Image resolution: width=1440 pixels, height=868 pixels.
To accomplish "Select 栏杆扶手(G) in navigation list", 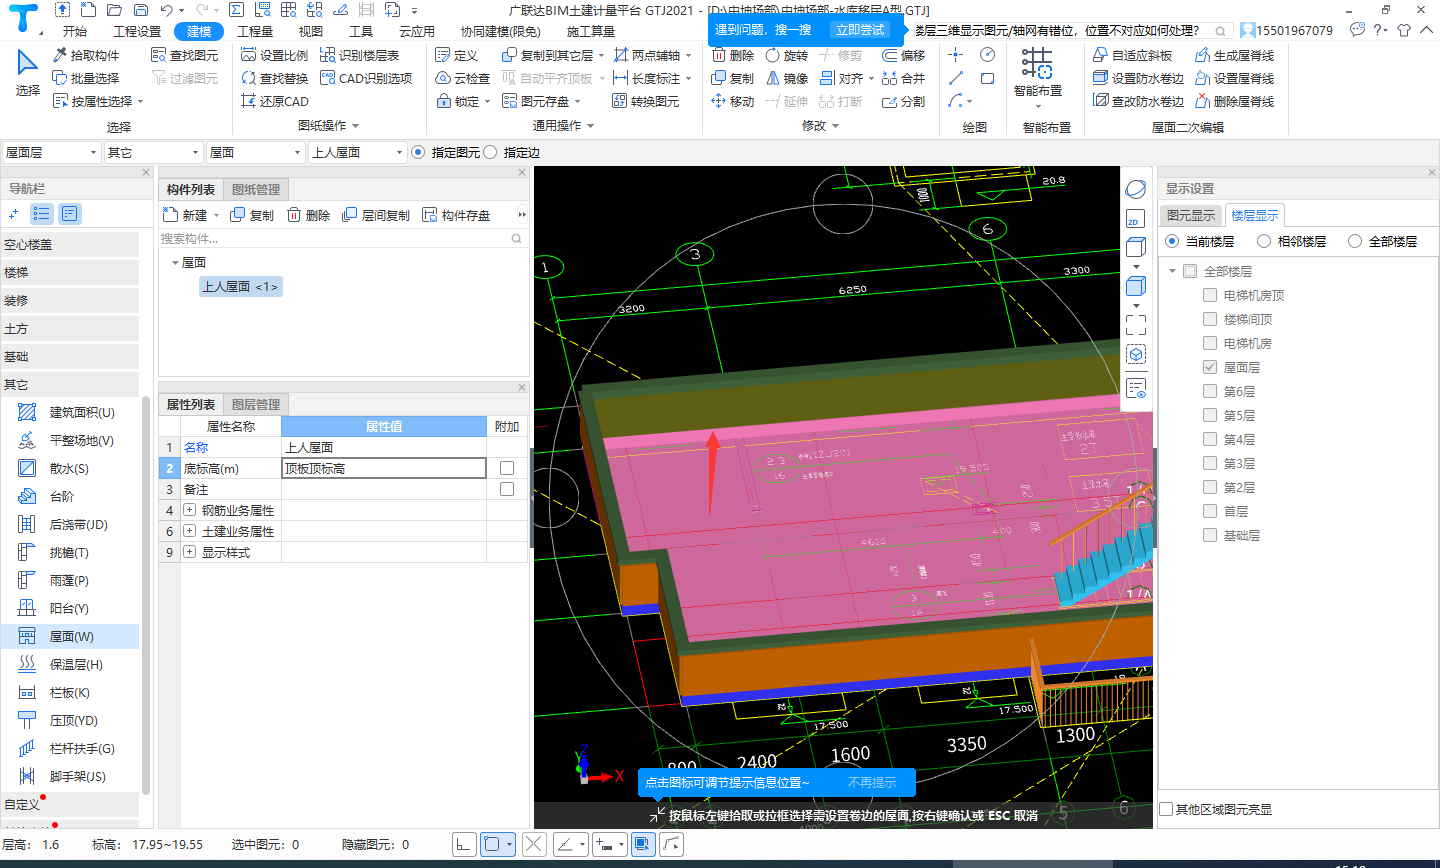I will (x=70, y=748).
